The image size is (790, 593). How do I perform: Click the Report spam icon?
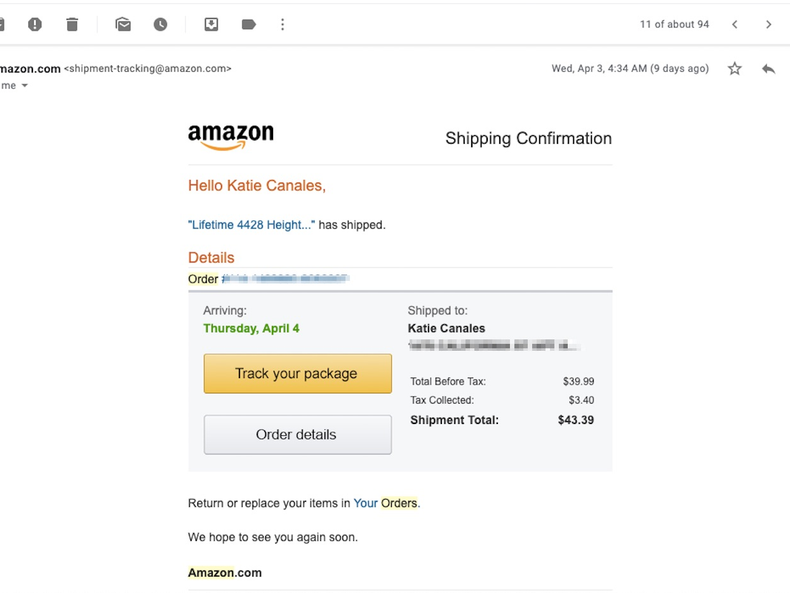(x=35, y=24)
